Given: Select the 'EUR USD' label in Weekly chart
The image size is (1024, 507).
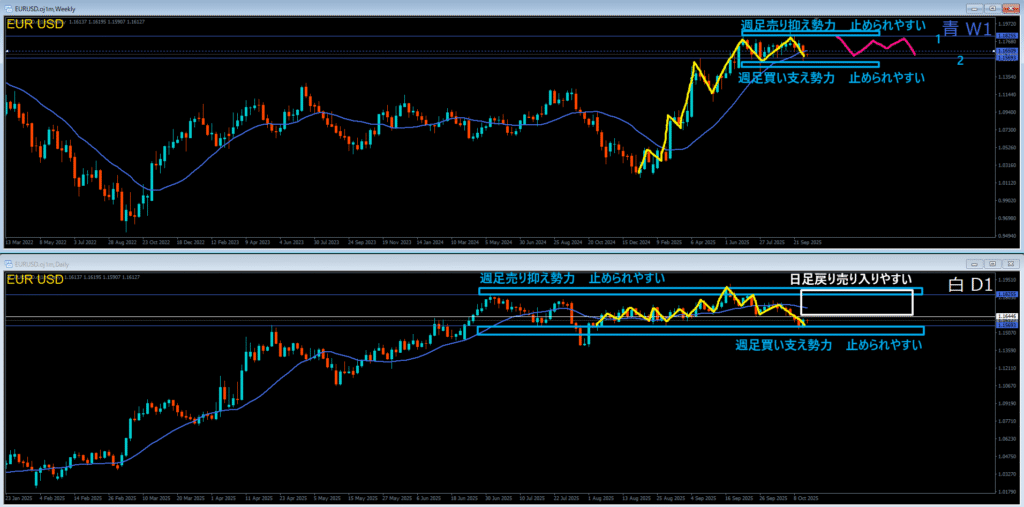Looking at the screenshot, I should point(35,24).
